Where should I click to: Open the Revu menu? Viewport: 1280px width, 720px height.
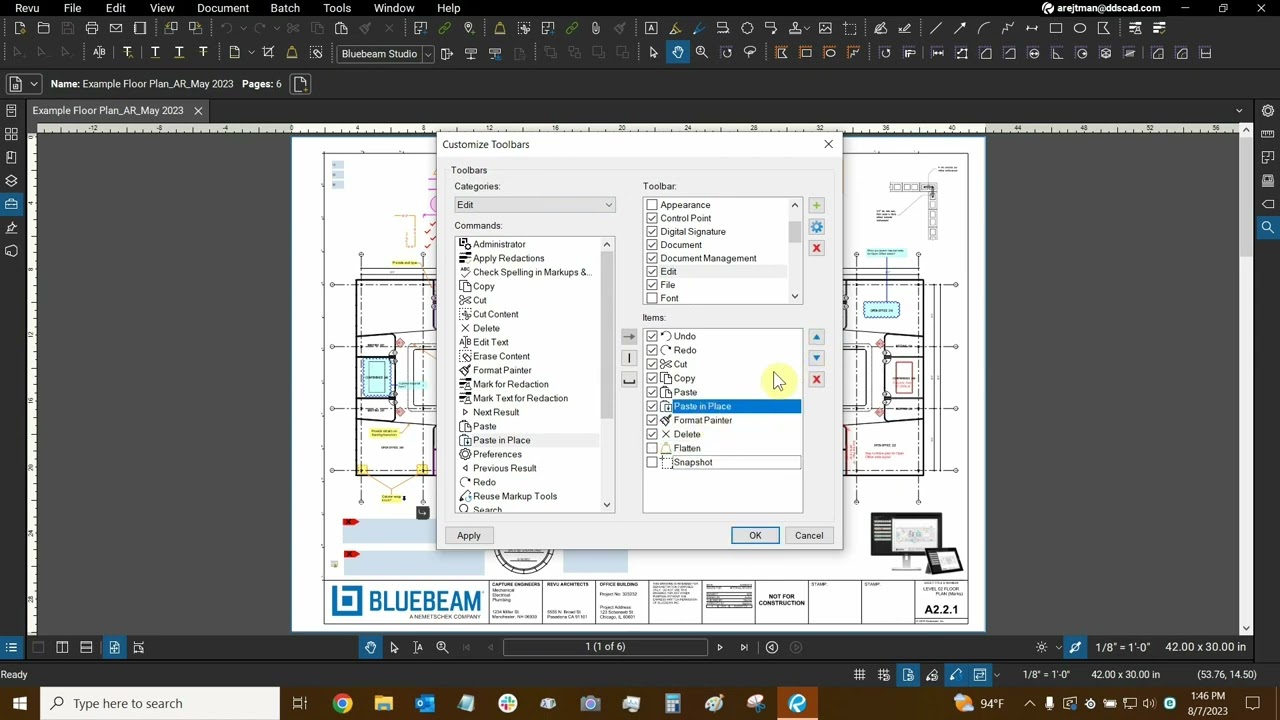27,8
